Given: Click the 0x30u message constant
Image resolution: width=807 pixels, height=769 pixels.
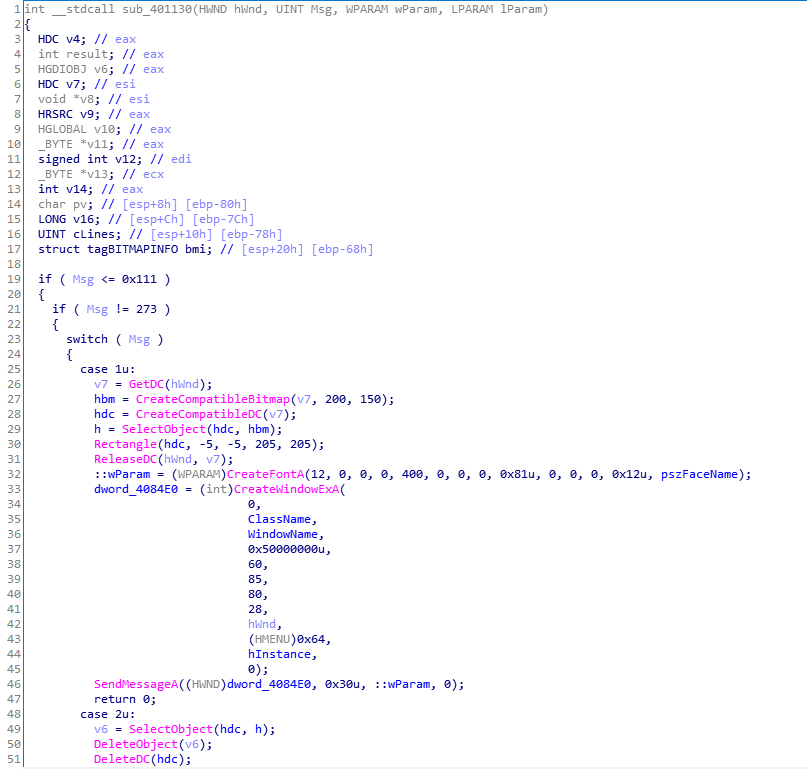Looking at the screenshot, I should (x=345, y=684).
